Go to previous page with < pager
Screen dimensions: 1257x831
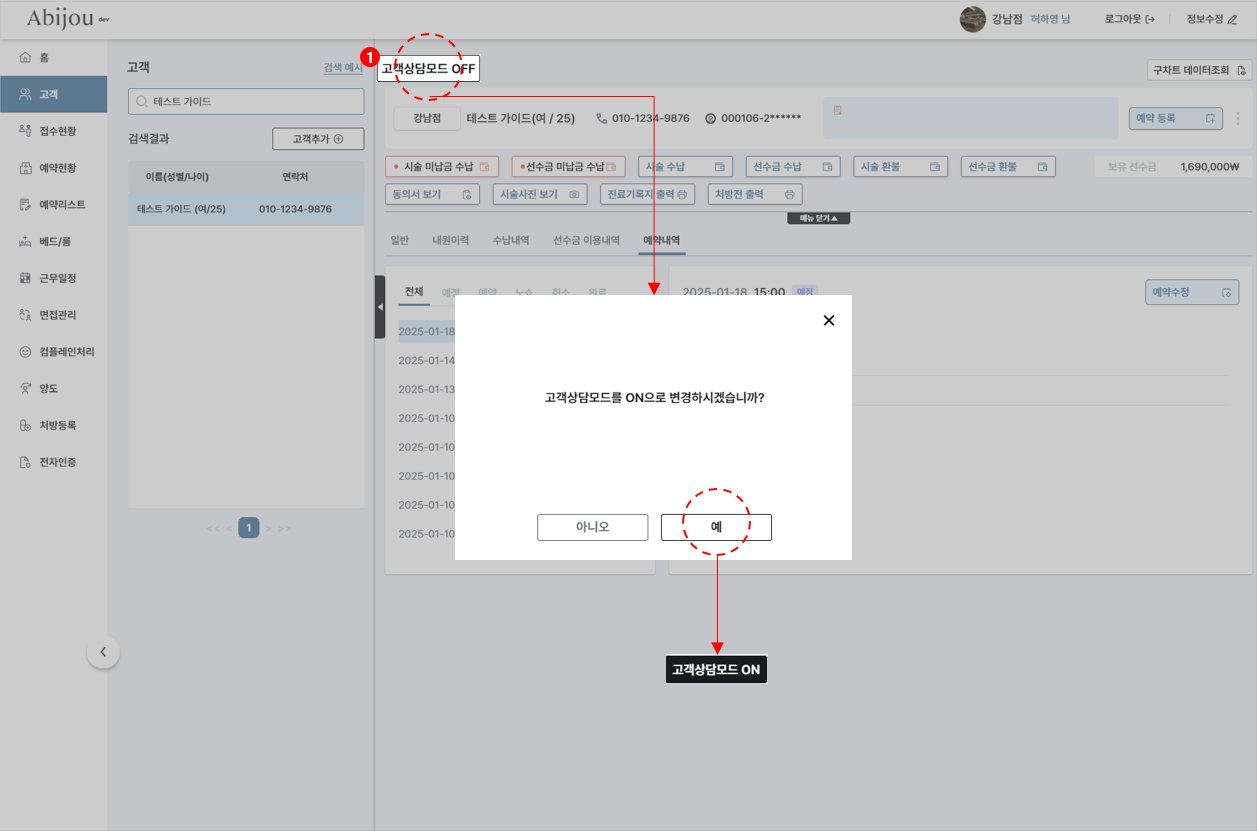pyautogui.click(x=229, y=528)
